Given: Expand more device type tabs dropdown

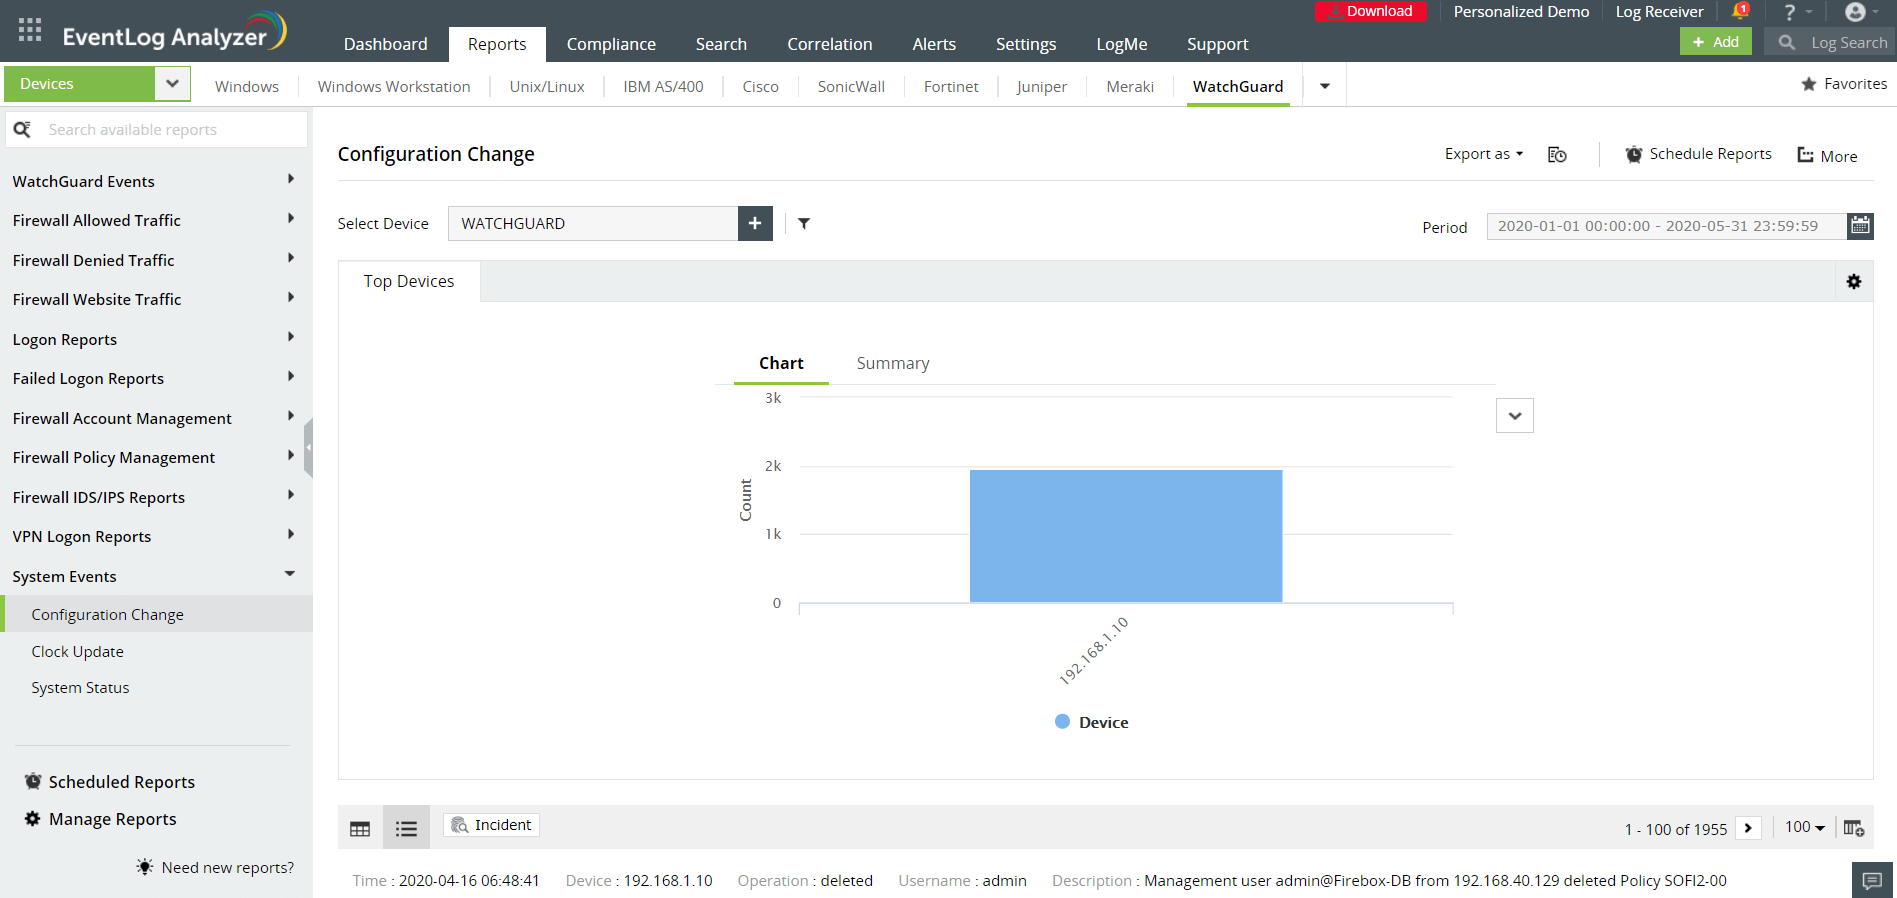Looking at the screenshot, I should (1325, 86).
